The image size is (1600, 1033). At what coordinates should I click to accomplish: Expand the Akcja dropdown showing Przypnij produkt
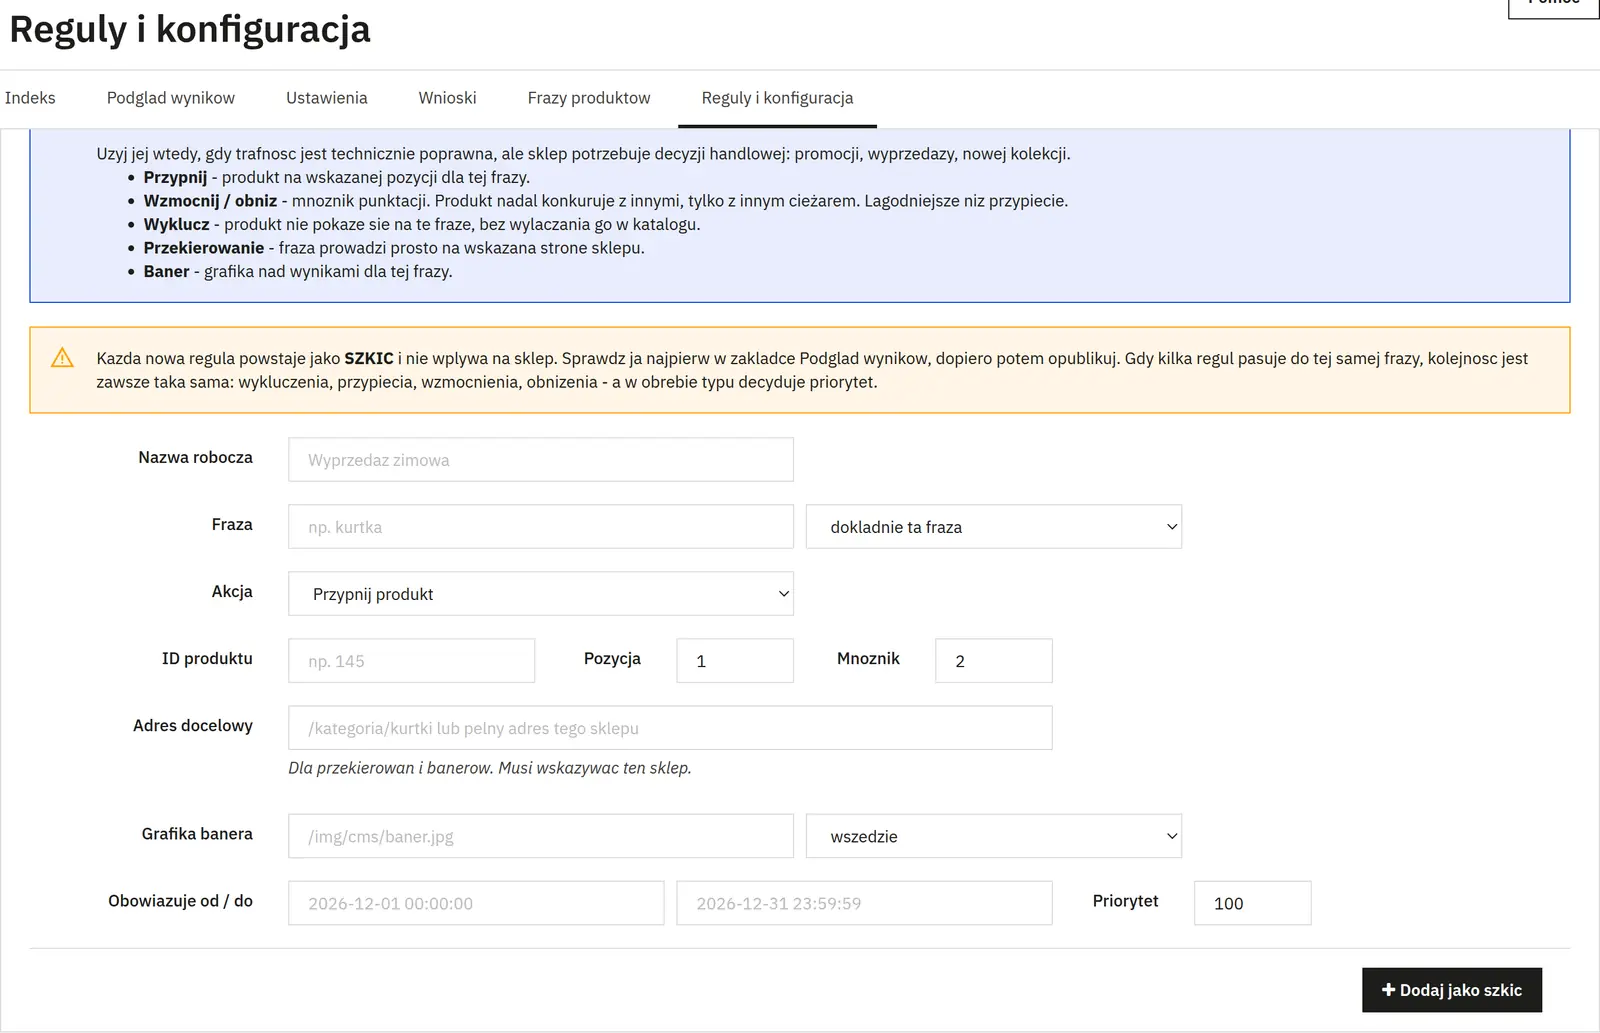(541, 594)
